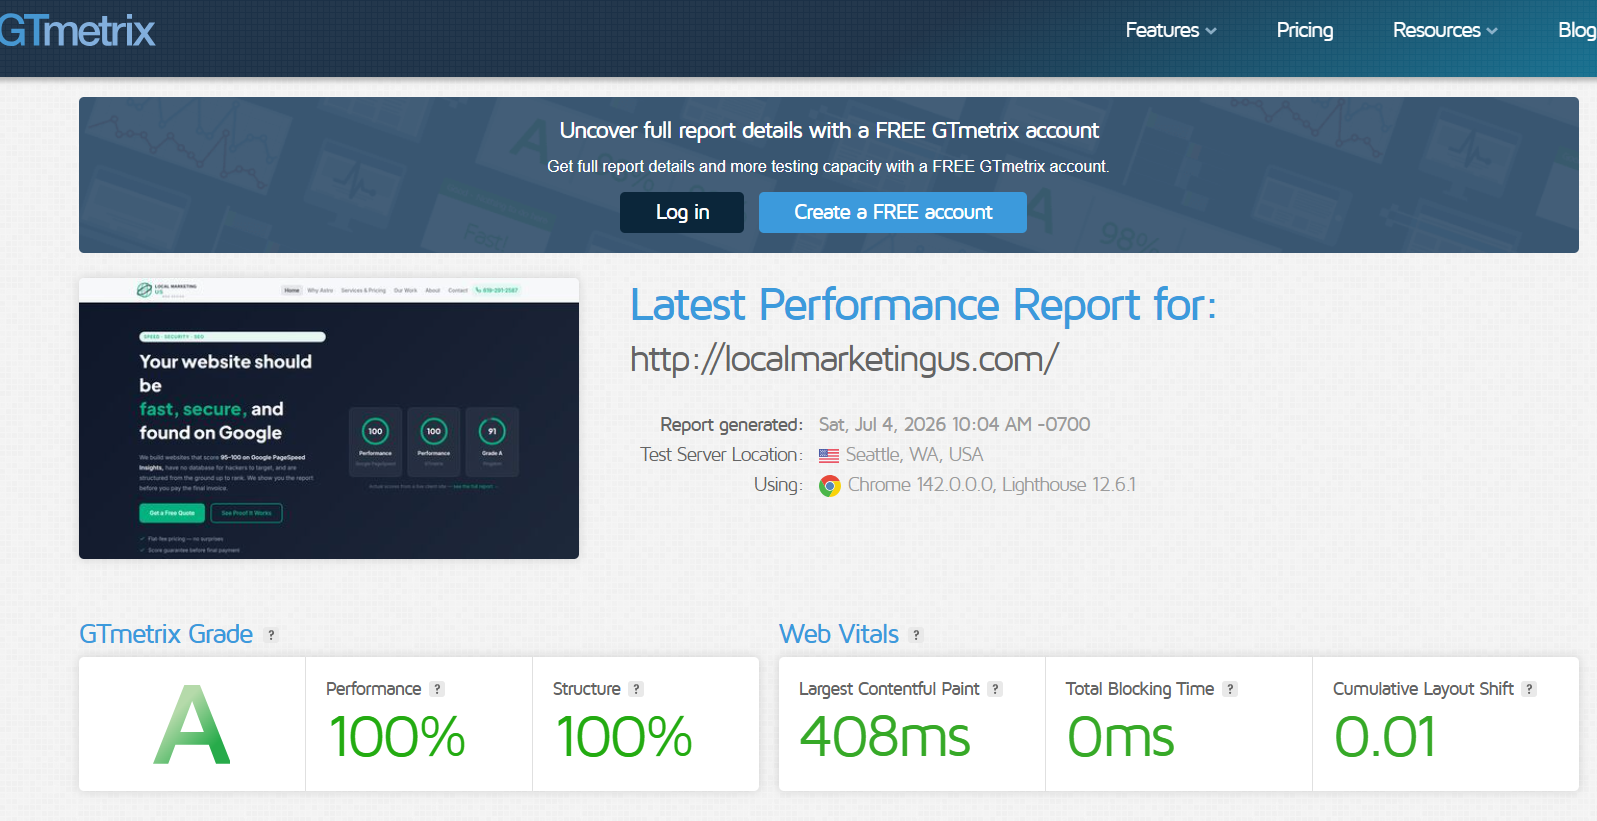The height and width of the screenshot is (821, 1597).
Task: Click the localmarketingus.com URL
Action: (x=844, y=359)
